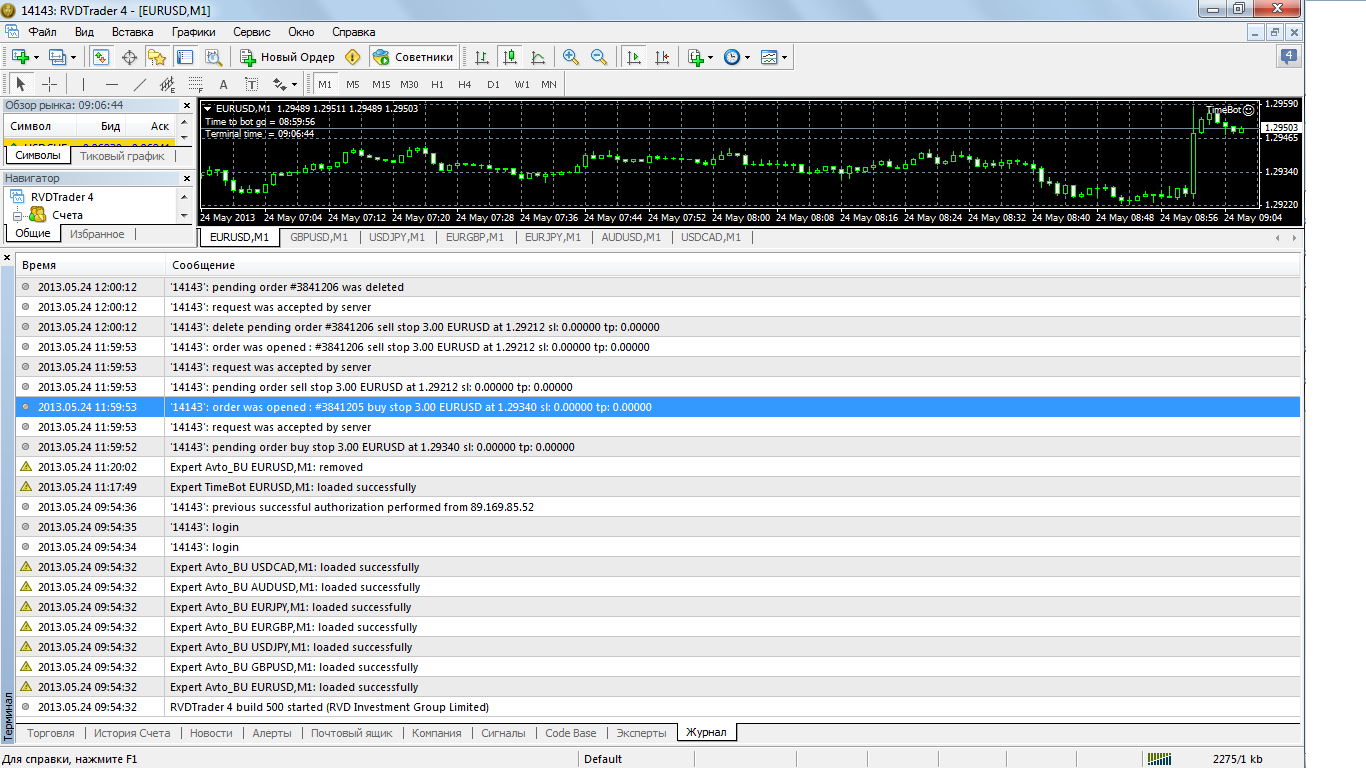The width and height of the screenshot is (1366, 768).
Task: Click the zoom out magnifier icon
Action: (599, 57)
